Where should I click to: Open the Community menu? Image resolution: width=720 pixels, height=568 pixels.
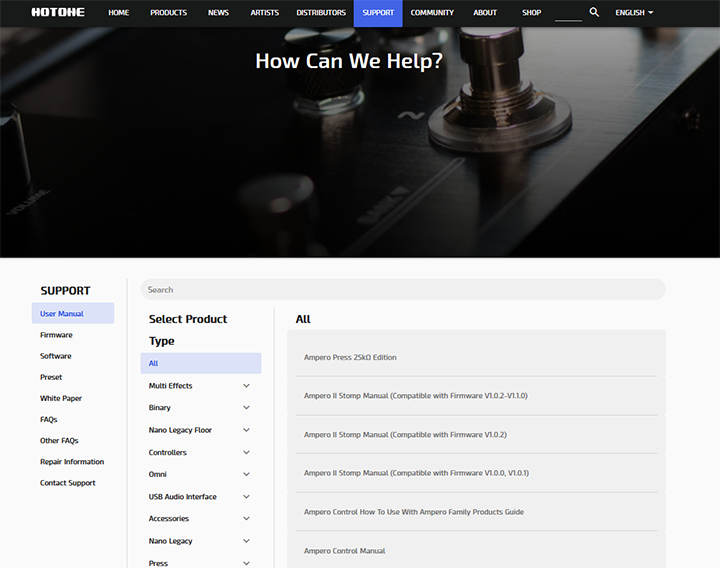point(432,13)
